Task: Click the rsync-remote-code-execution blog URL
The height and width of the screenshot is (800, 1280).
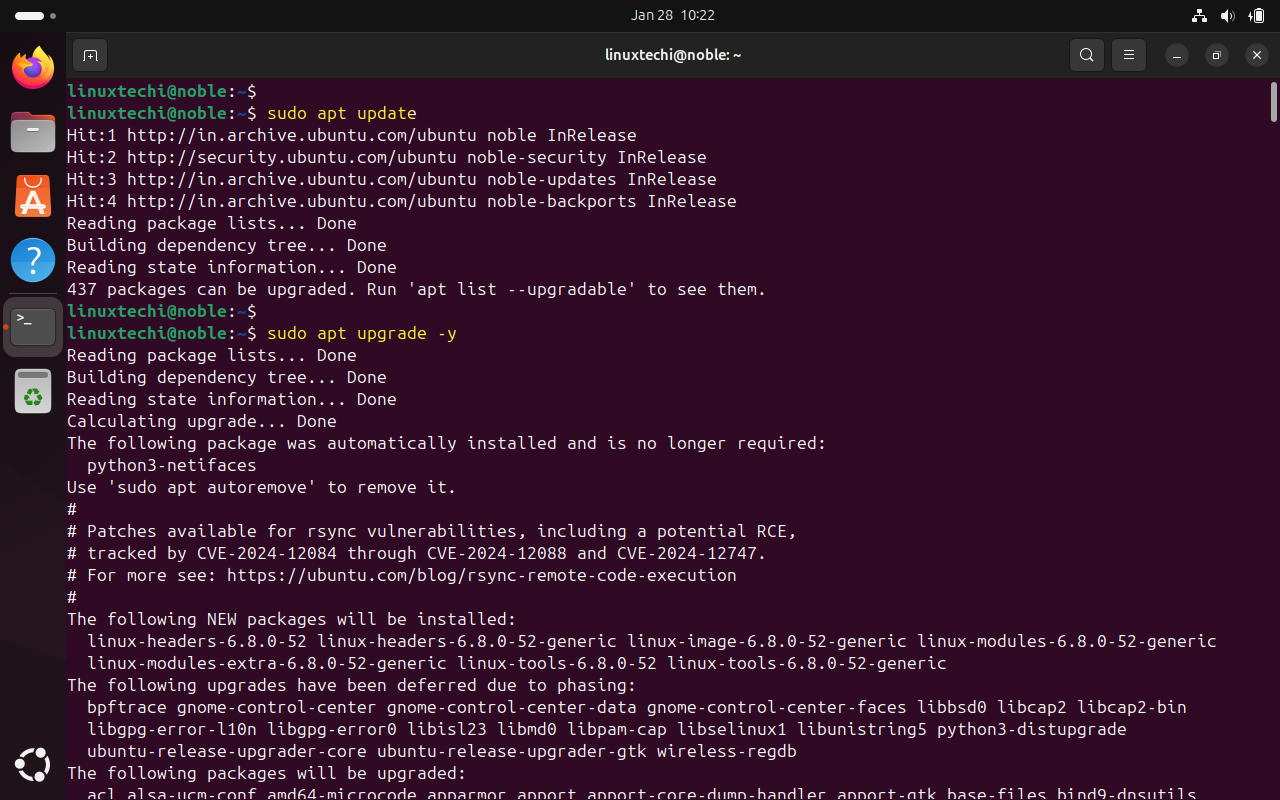Action: pos(482,575)
